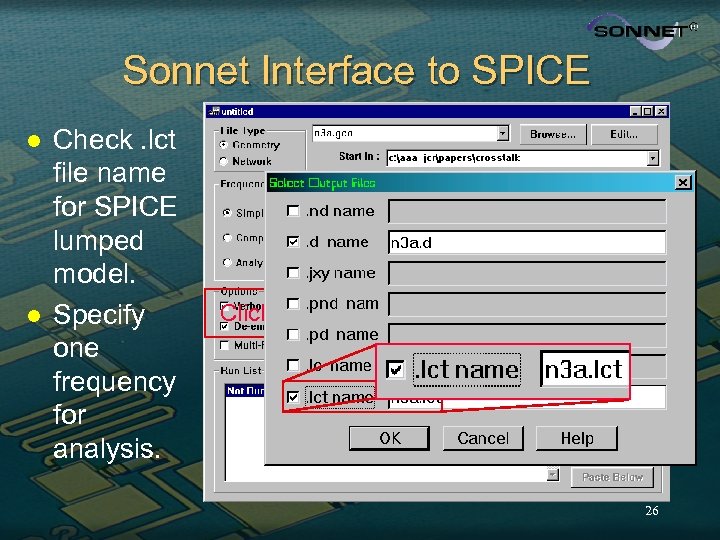Screen dimensions: 720x540
Task: Click the run list scroll down arrow
Action: (x=553, y=474)
